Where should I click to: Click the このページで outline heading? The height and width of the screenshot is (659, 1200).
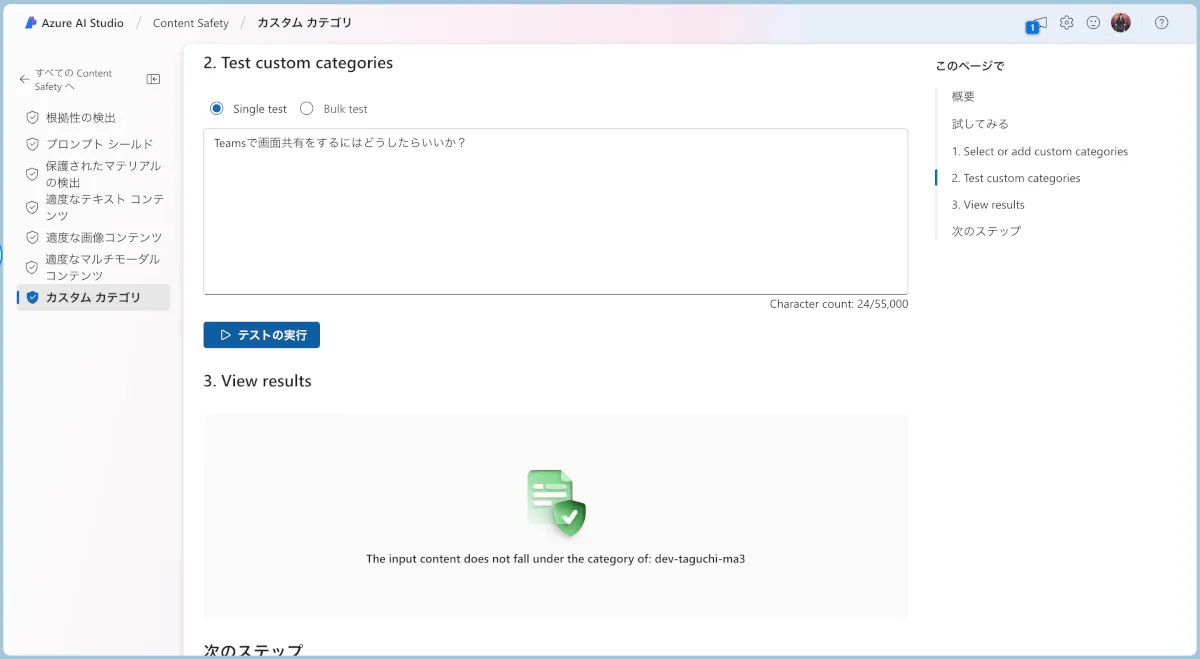click(969, 66)
